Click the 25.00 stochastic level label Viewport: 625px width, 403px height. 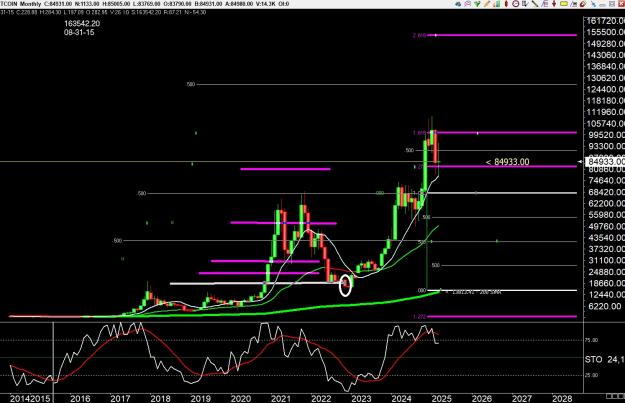tap(592, 375)
